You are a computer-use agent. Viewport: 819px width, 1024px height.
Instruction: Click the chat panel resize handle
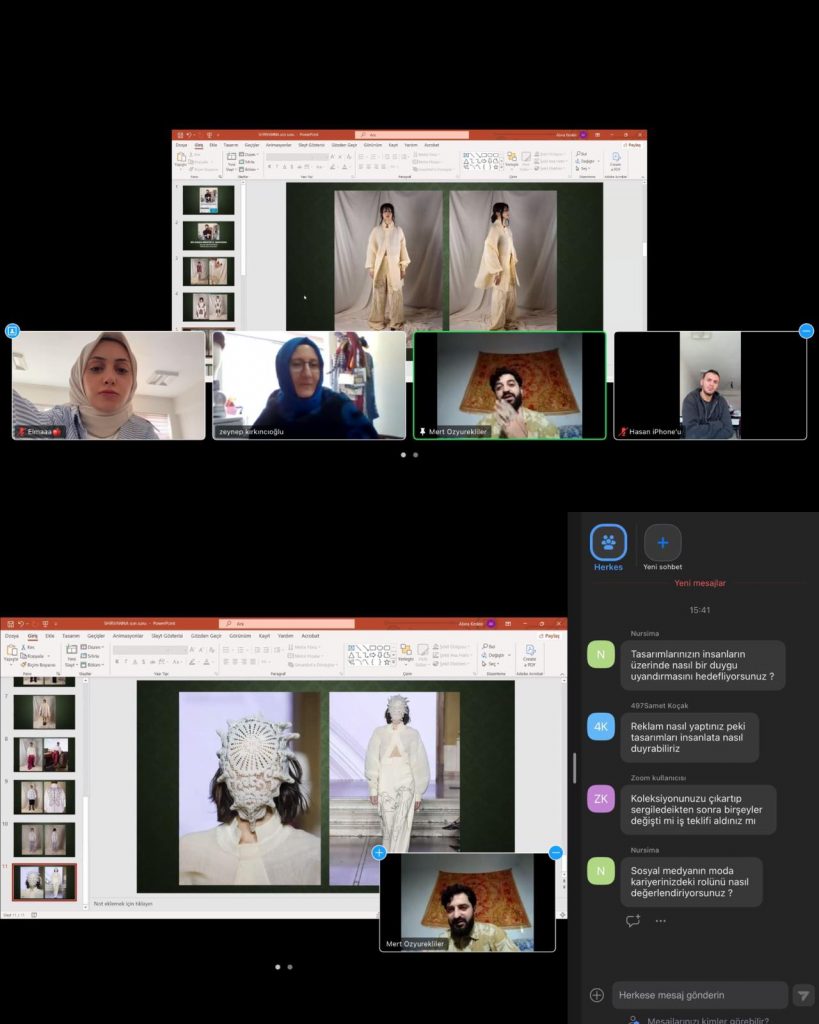[574, 768]
